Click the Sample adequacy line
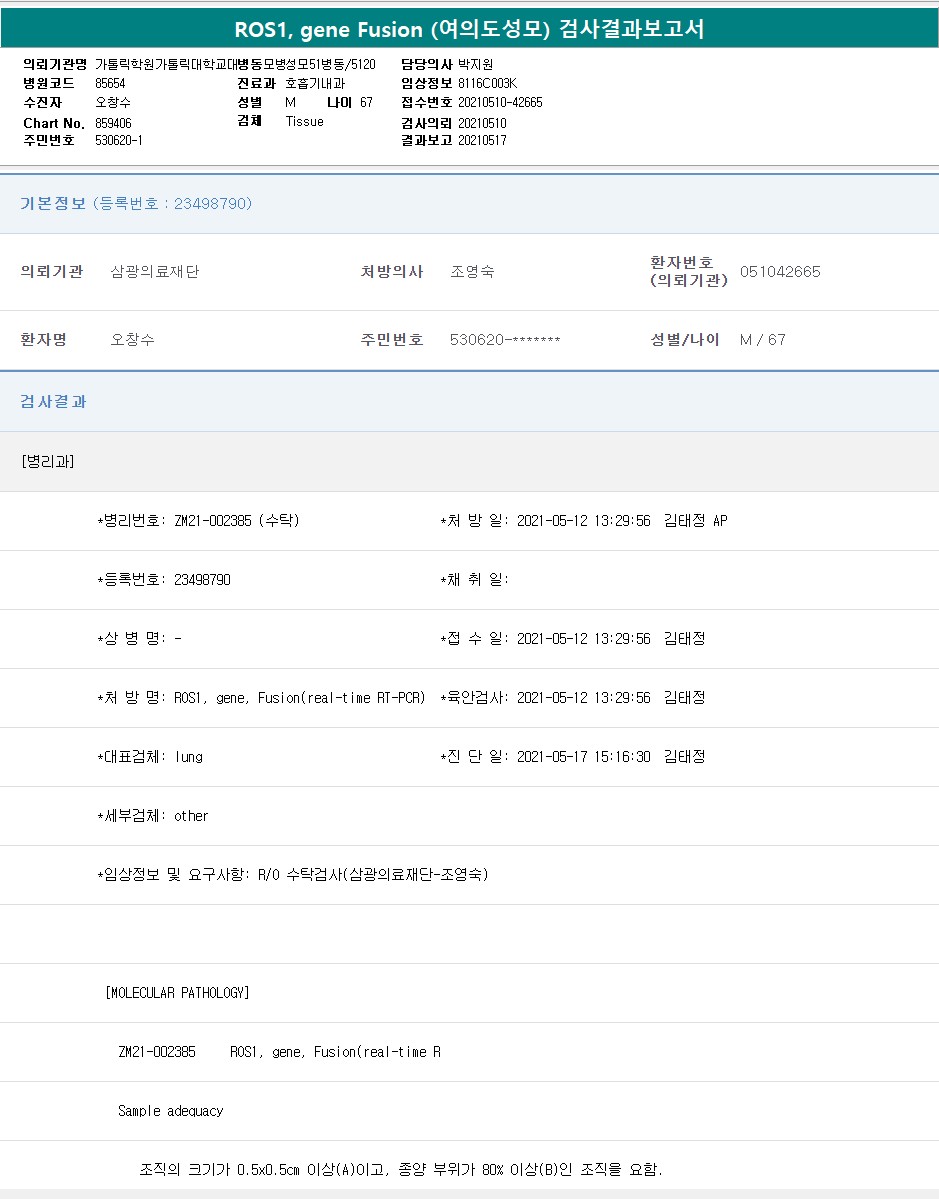This screenshot has width=939, height=1199. (171, 1111)
